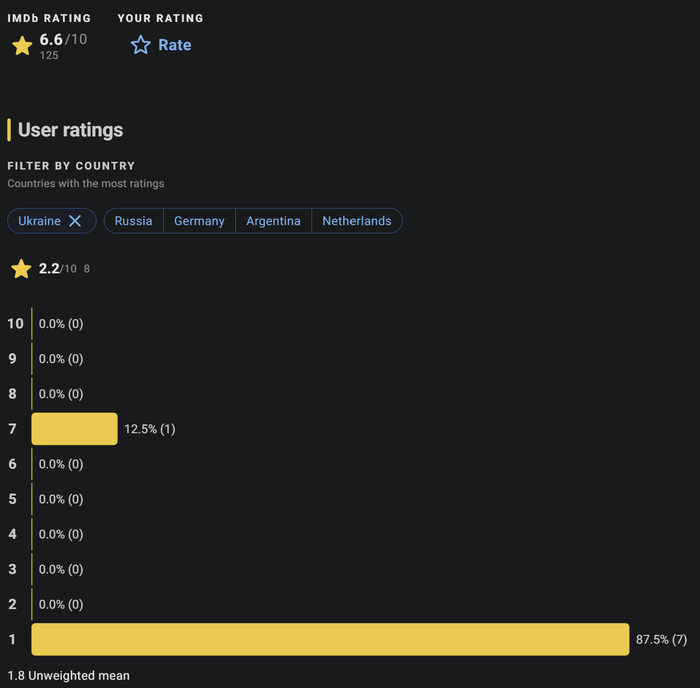
Task: Click the rating number 1 row label
Action: click(12, 639)
